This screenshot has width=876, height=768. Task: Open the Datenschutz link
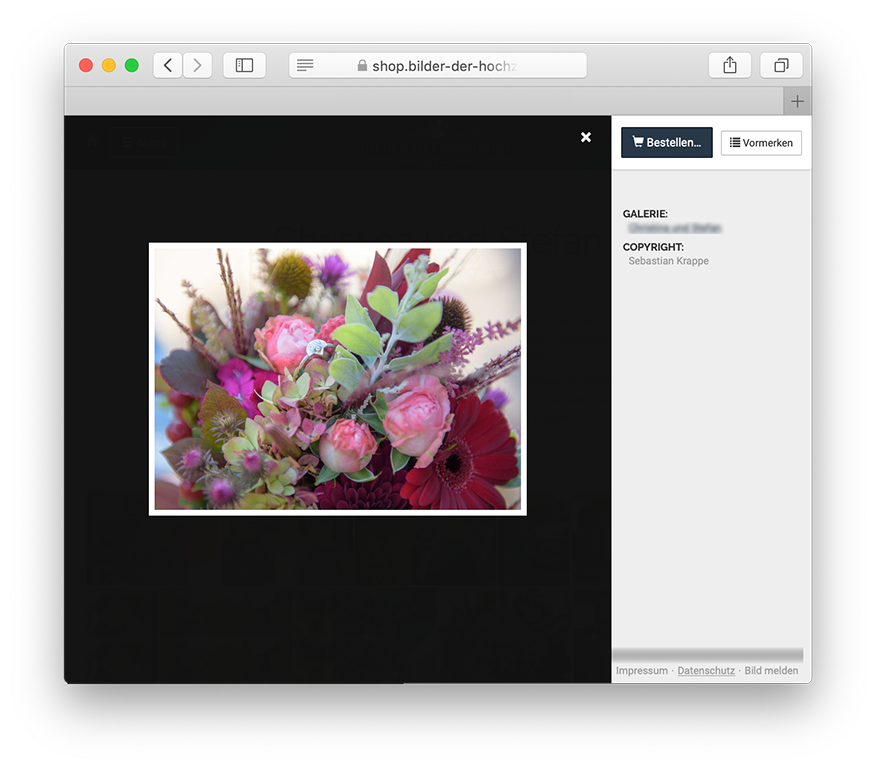pyautogui.click(x=706, y=670)
